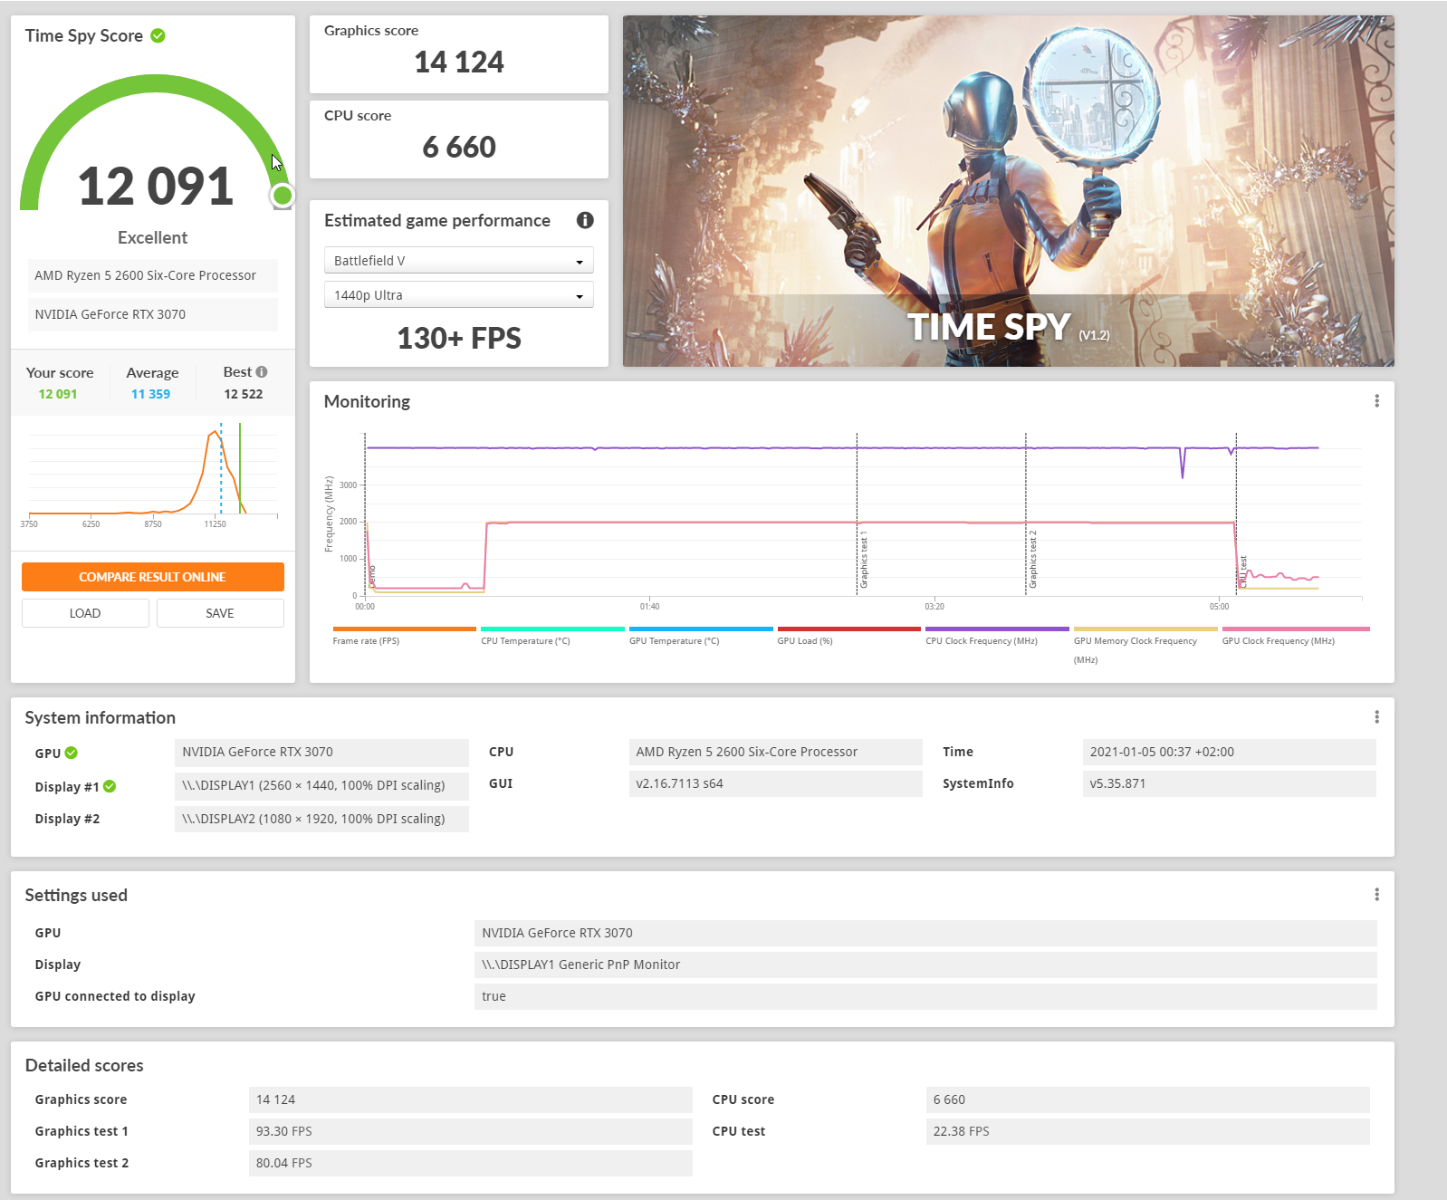Click the Graphics test 2 marker in the chart
1447x1200 pixels.
coord(1033,560)
